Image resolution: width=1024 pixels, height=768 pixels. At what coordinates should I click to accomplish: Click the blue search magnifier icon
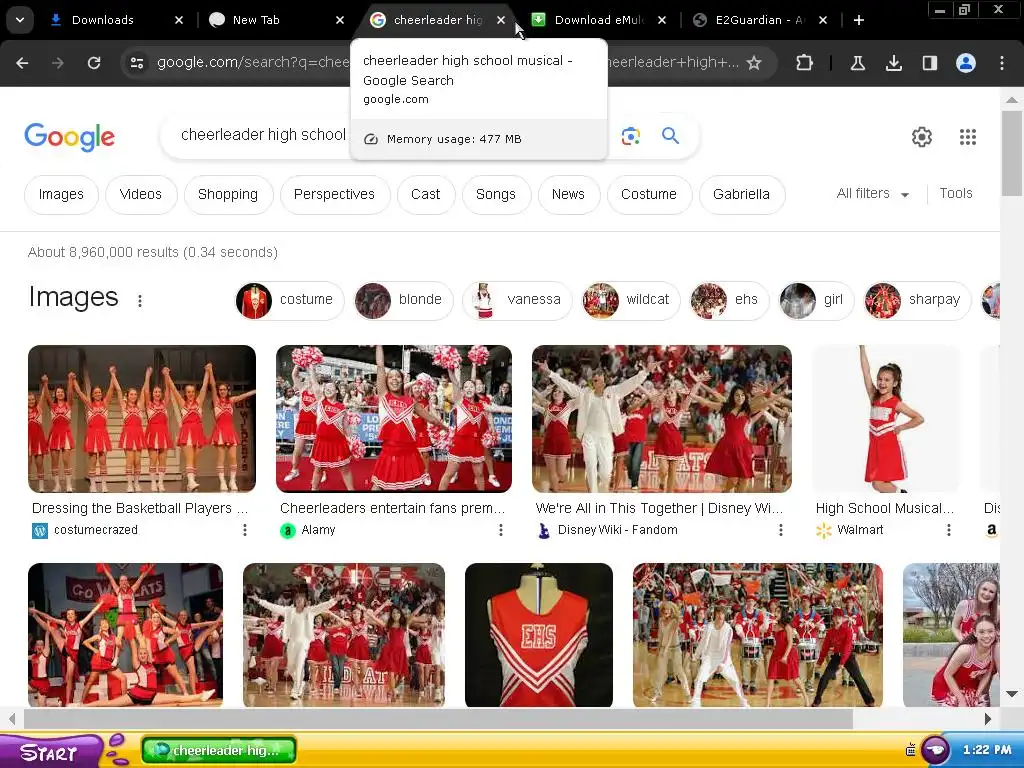(670, 136)
